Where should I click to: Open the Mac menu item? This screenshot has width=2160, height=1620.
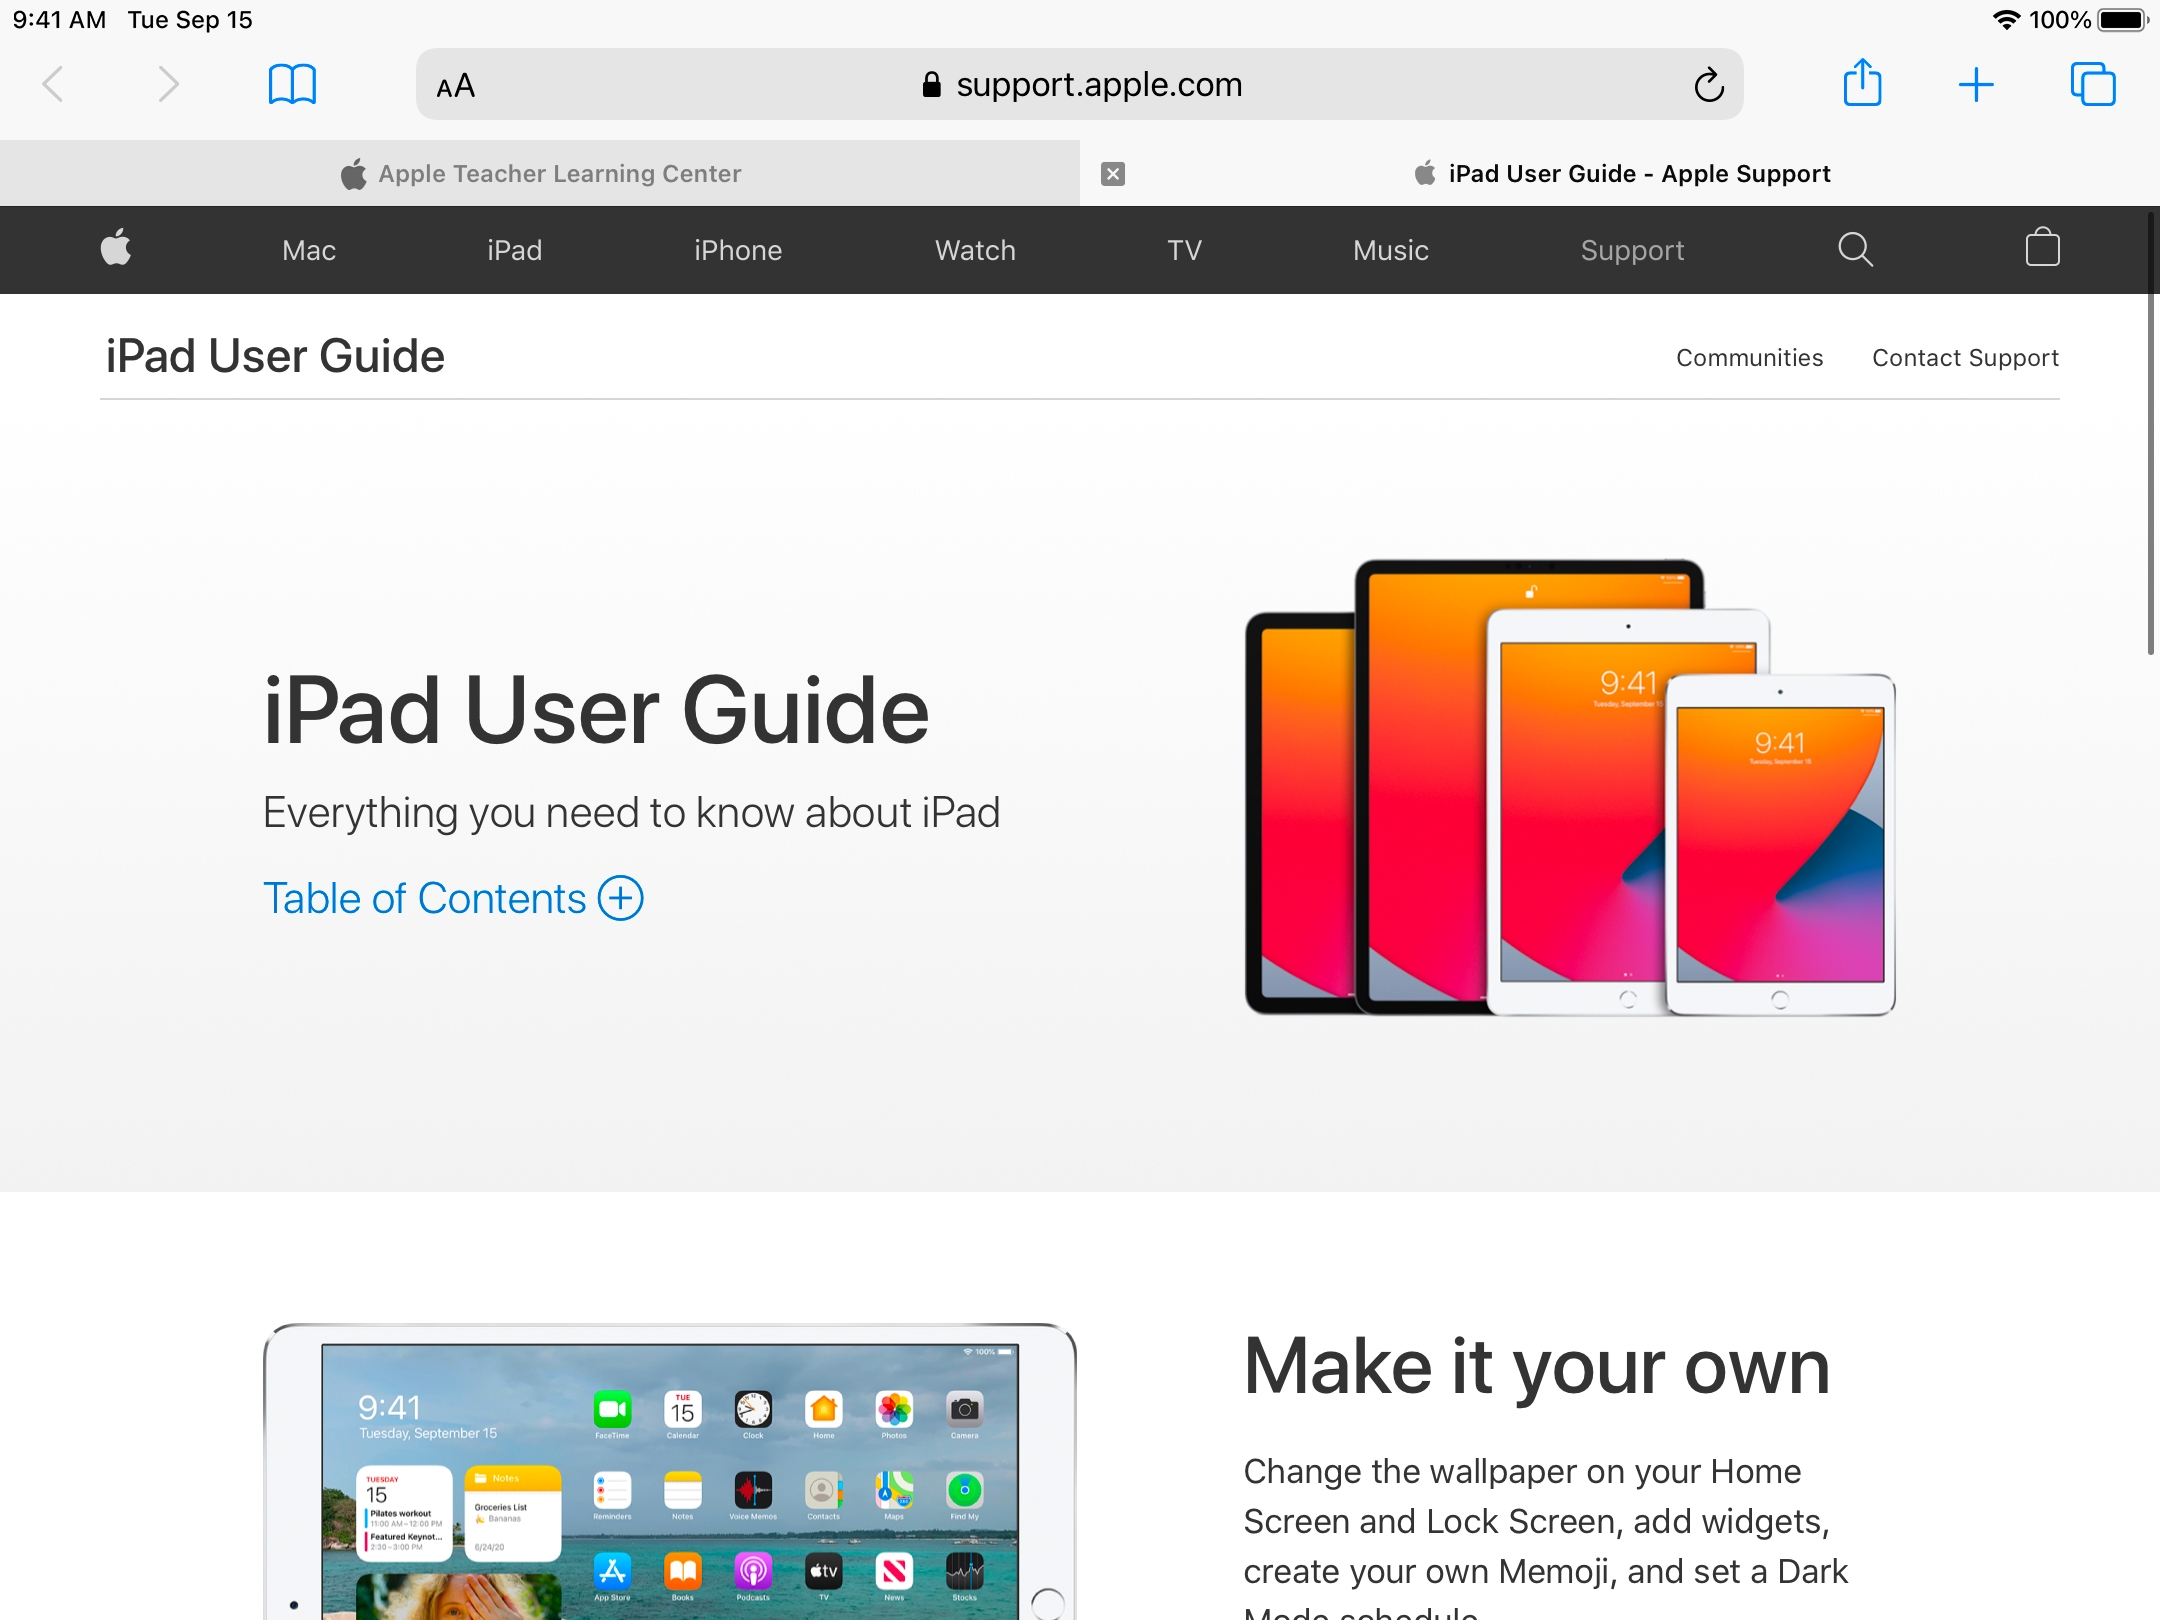pyautogui.click(x=309, y=250)
